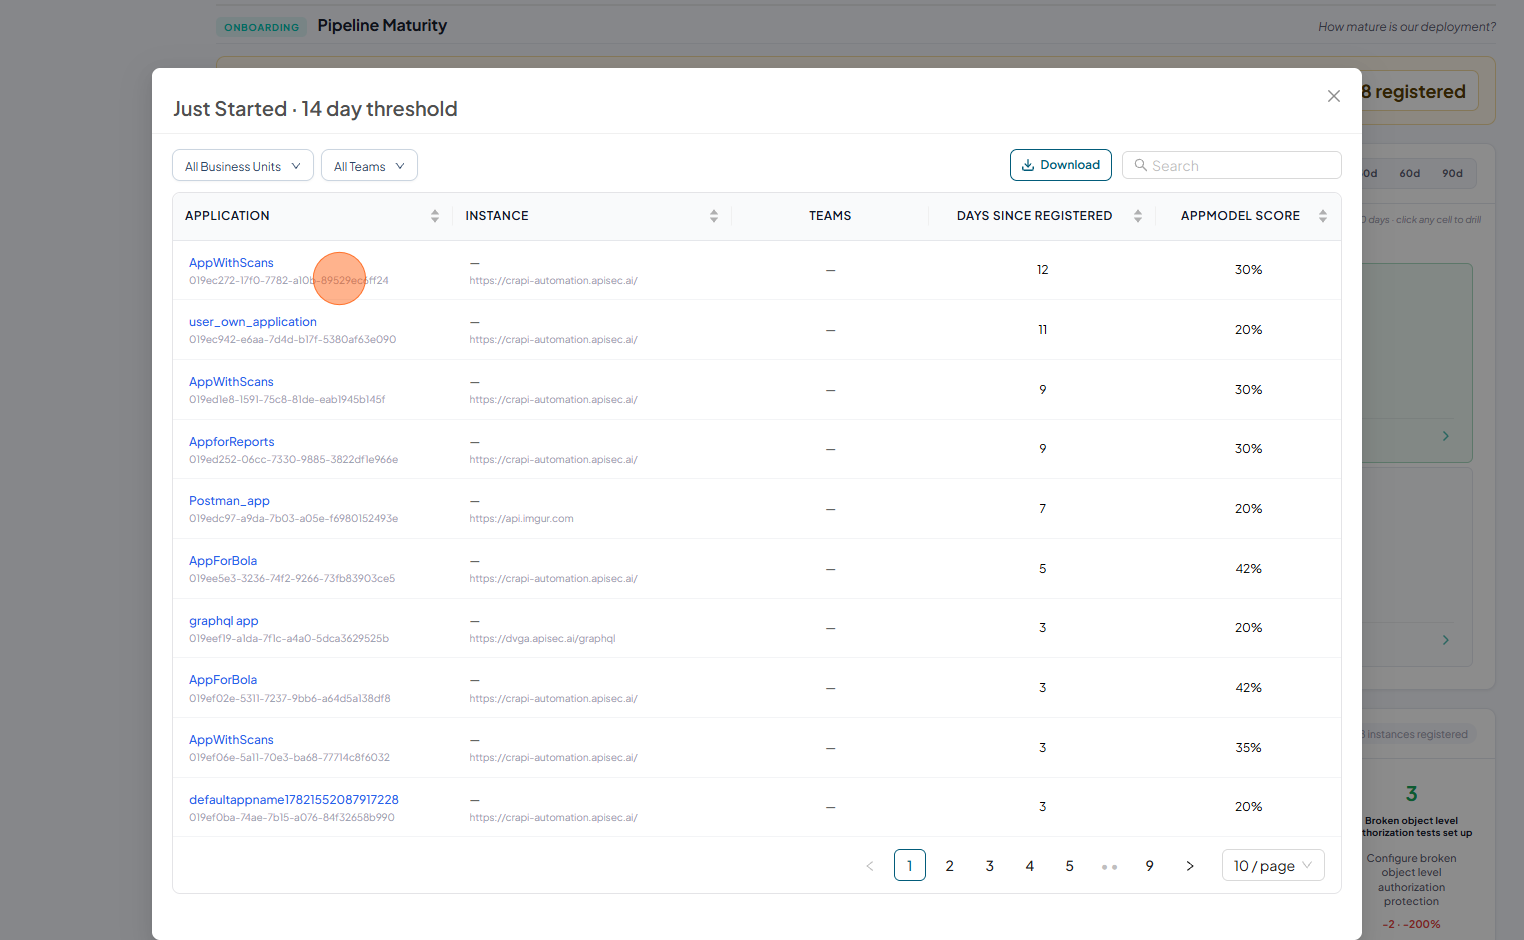1524x940 pixels.
Task: Open the graphql app link
Action: pyautogui.click(x=224, y=621)
